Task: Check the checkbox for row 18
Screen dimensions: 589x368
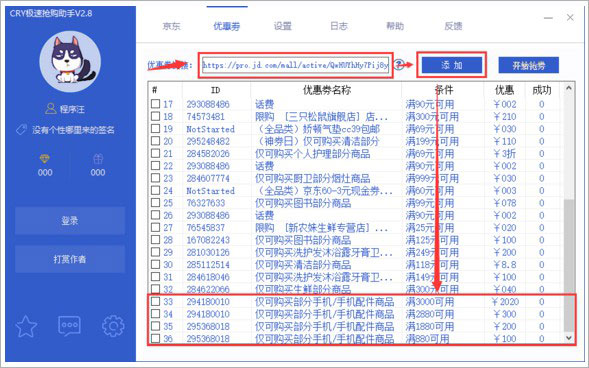Action: (x=156, y=116)
